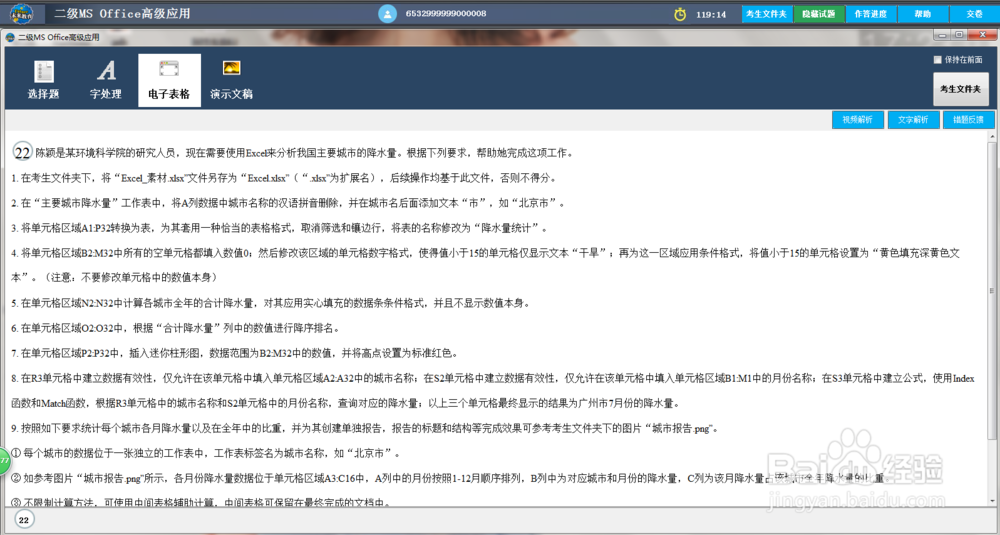Click the small icon in inner window title
Screen dimensions: 1000x535
point(10,38)
